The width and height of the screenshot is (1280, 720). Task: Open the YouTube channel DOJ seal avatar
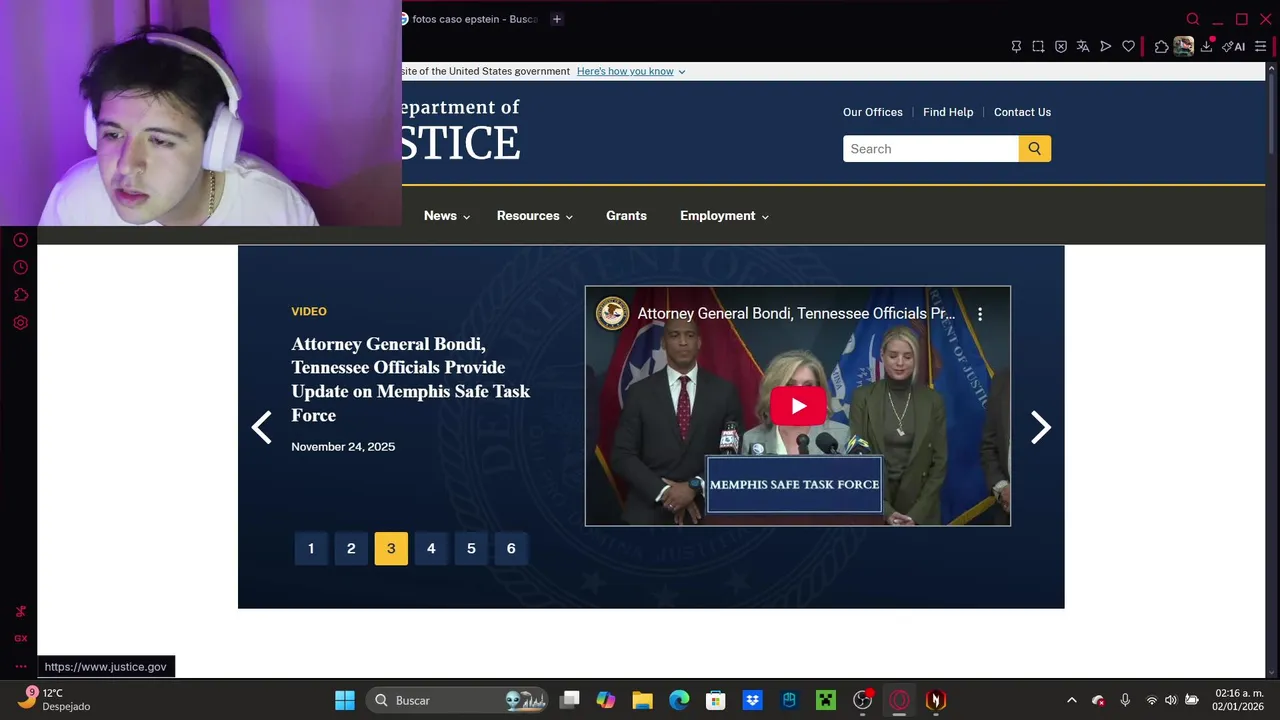612,313
